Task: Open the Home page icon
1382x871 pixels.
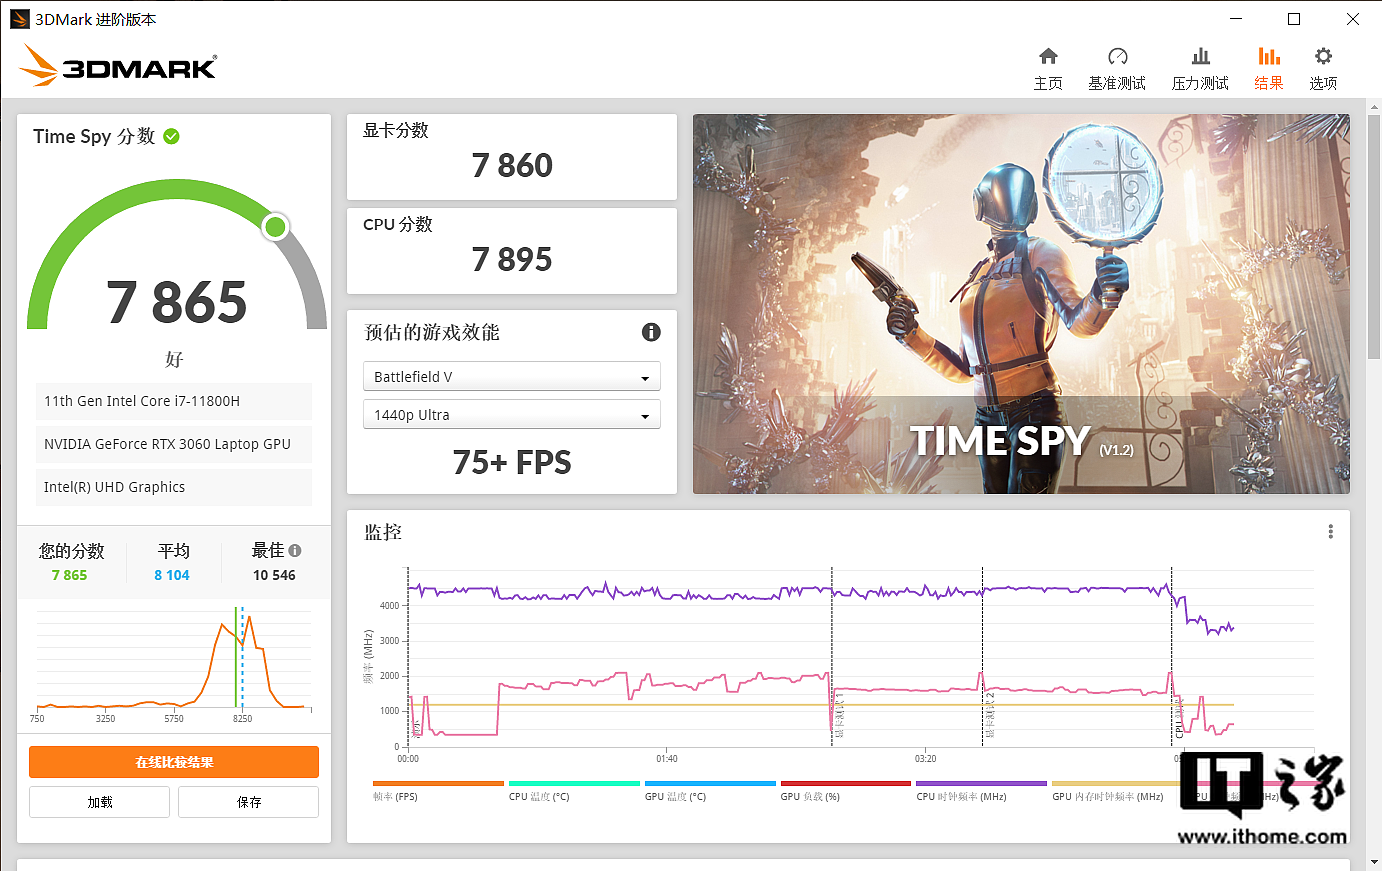Action: click(1048, 56)
